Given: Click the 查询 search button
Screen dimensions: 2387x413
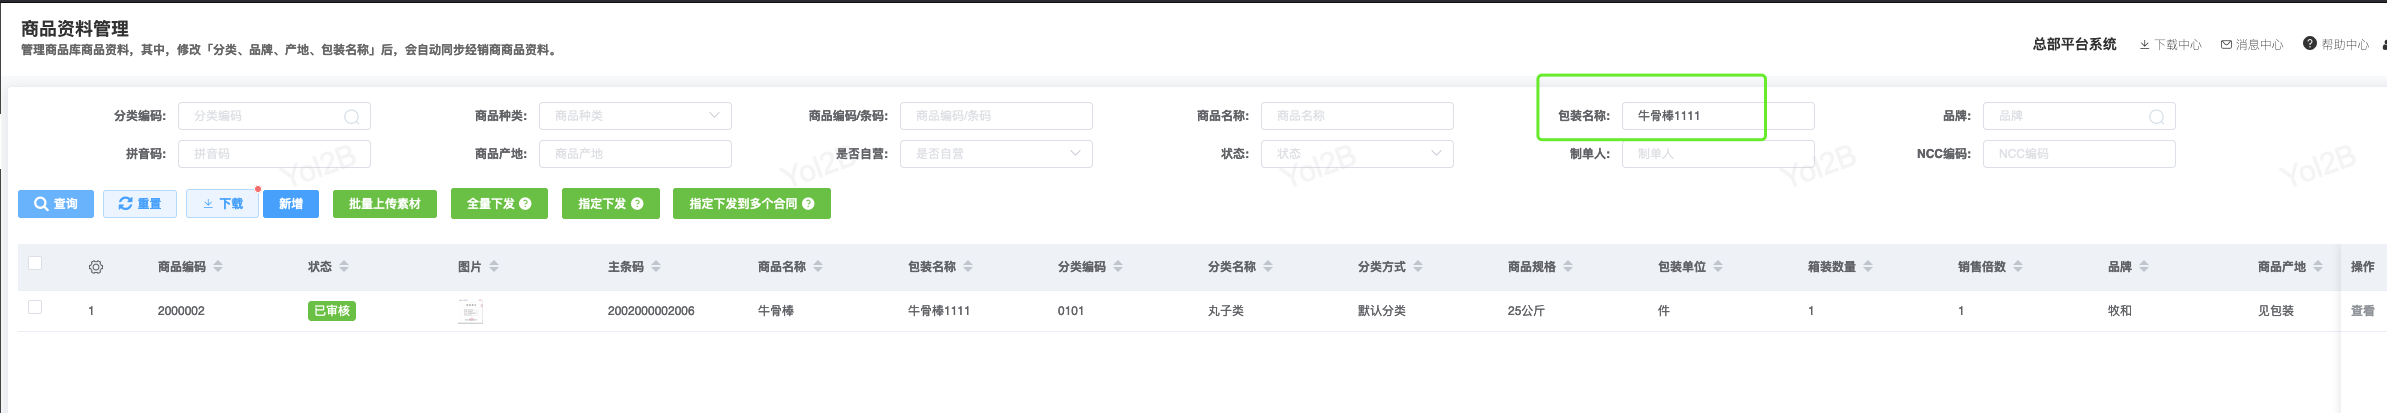Looking at the screenshot, I should [56, 204].
